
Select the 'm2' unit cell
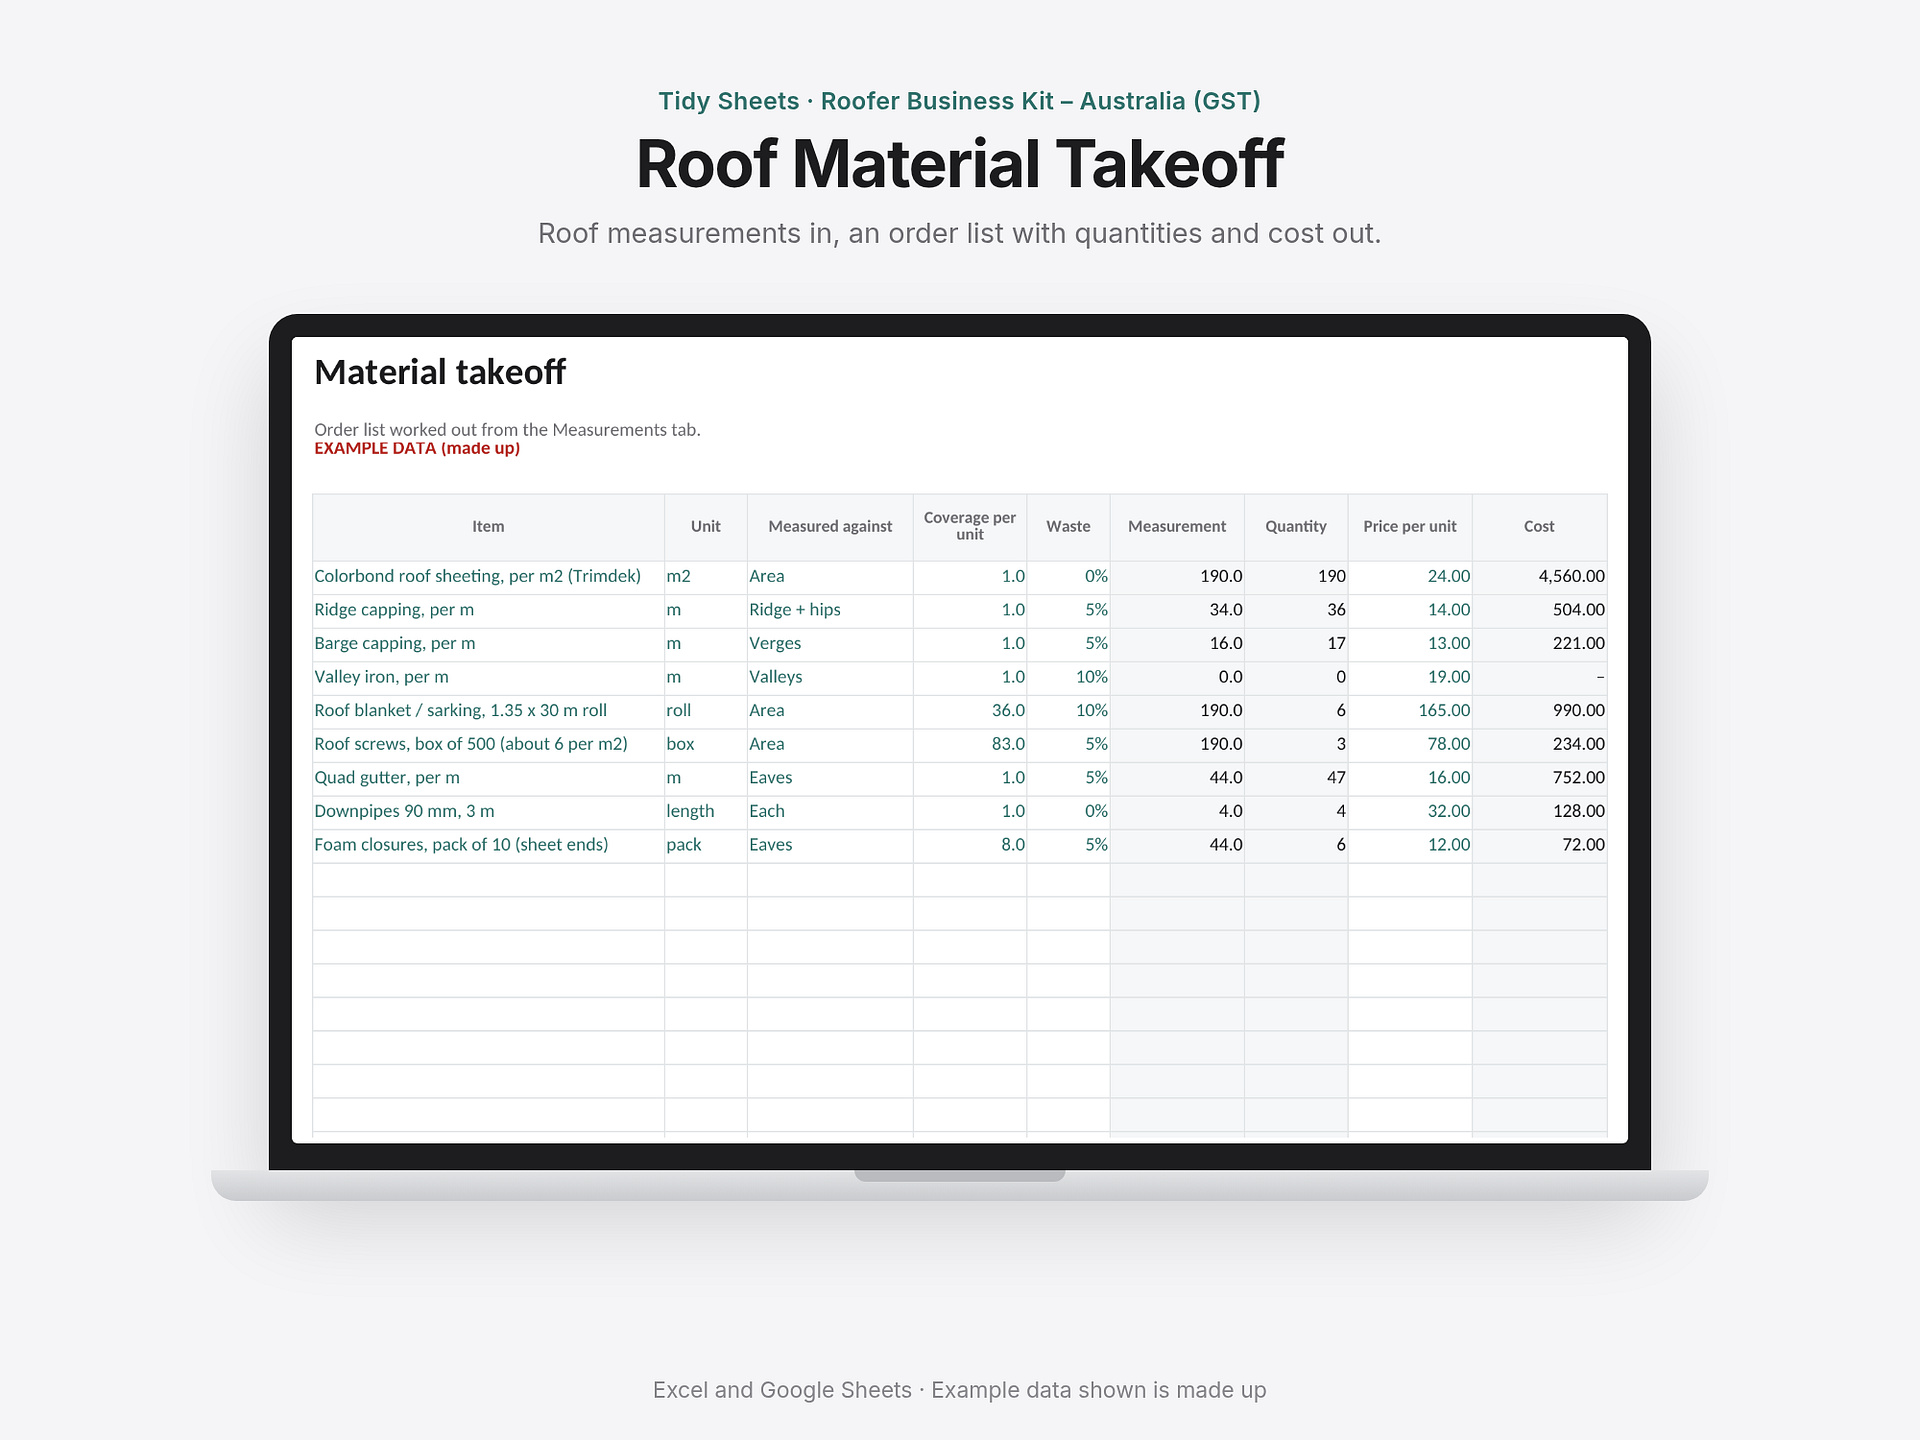coord(705,577)
